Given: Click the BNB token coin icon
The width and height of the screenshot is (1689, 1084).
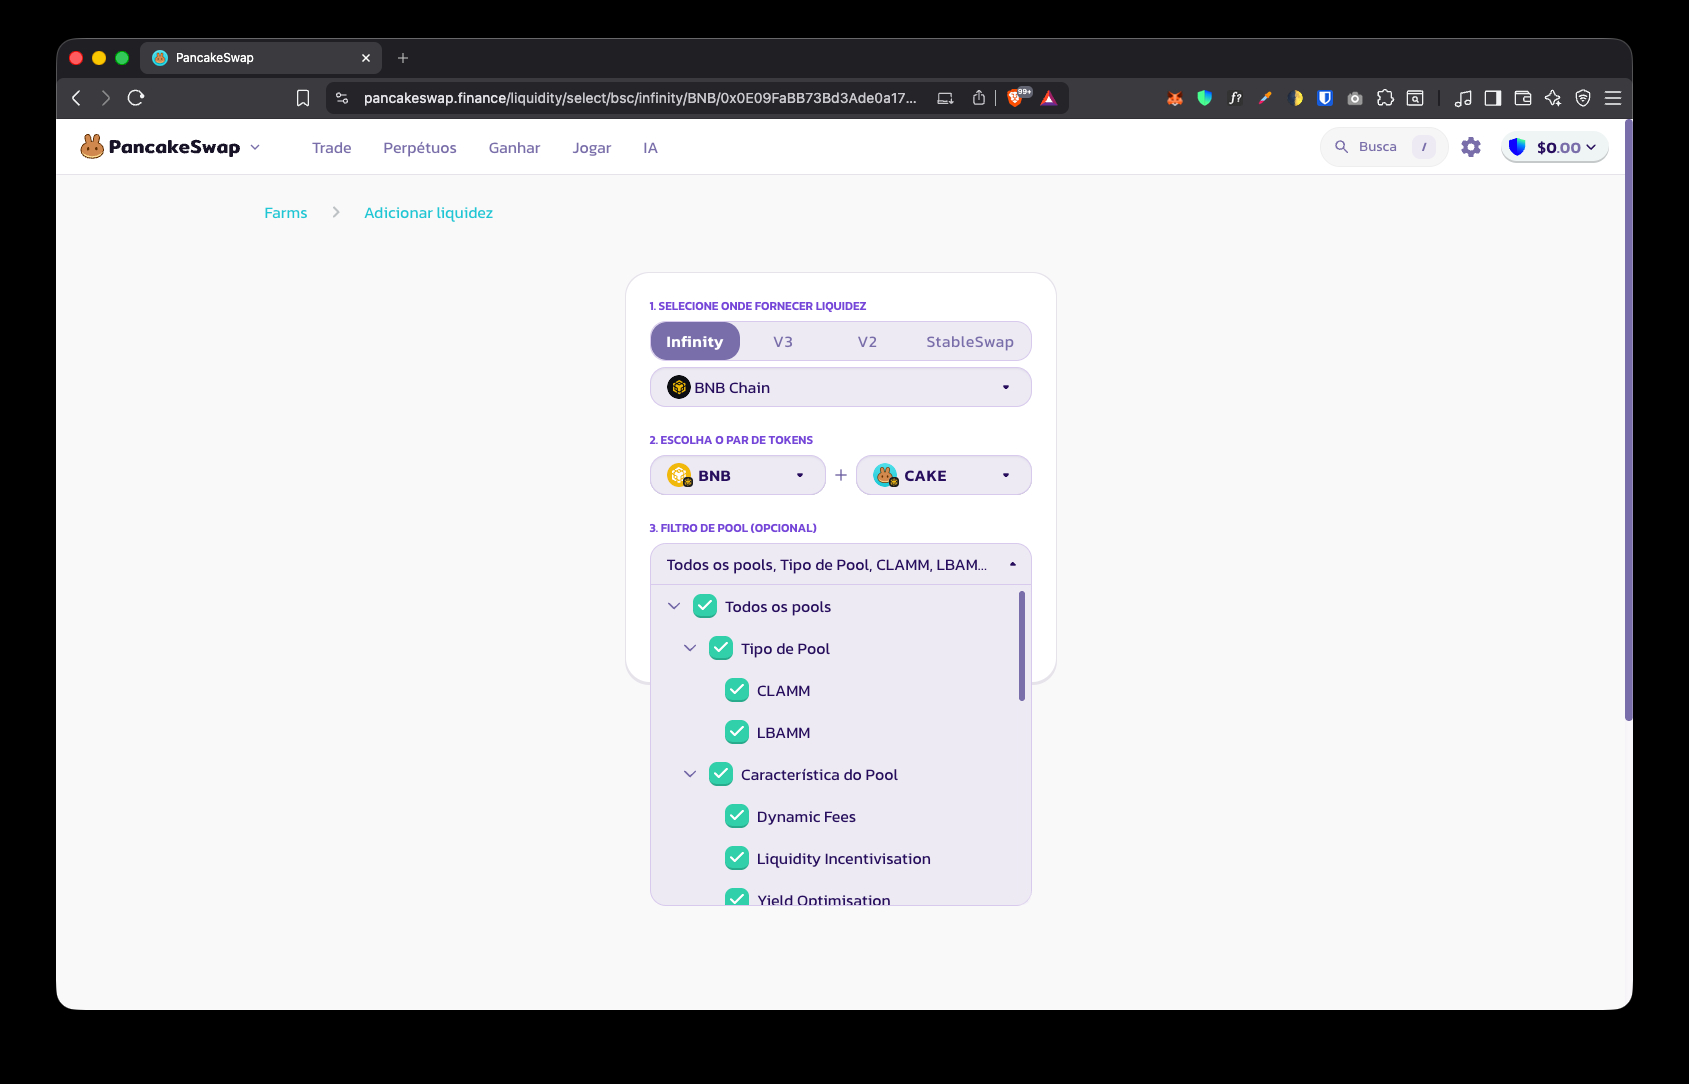Looking at the screenshot, I should click(680, 475).
